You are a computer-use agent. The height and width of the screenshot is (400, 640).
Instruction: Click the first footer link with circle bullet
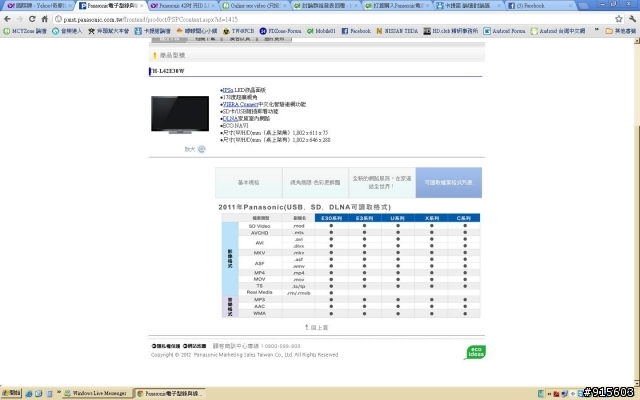166,346
